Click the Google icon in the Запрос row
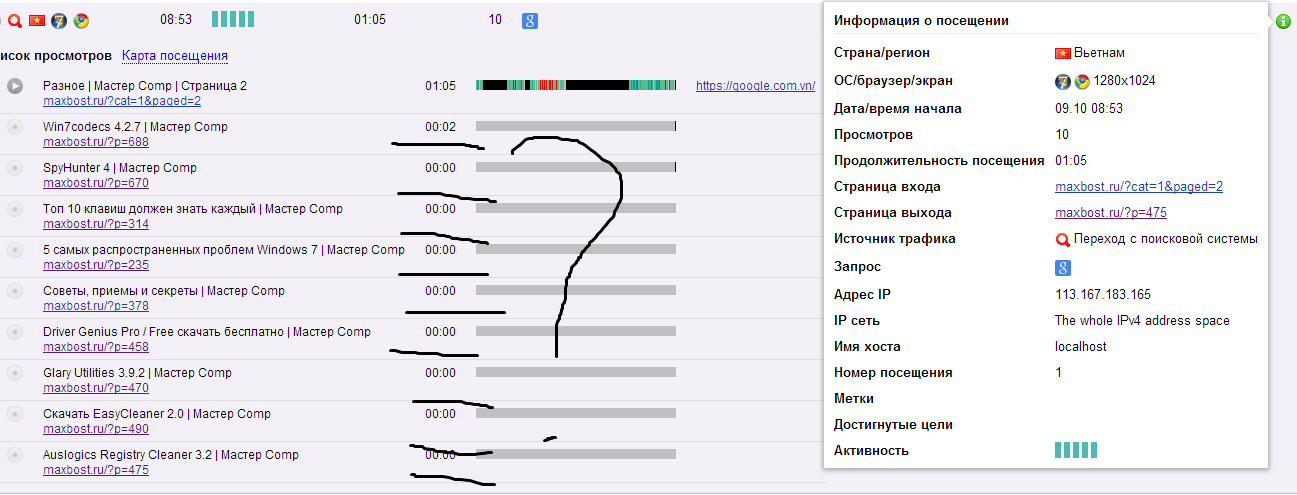This screenshot has height=495, width=1297. point(1063,267)
